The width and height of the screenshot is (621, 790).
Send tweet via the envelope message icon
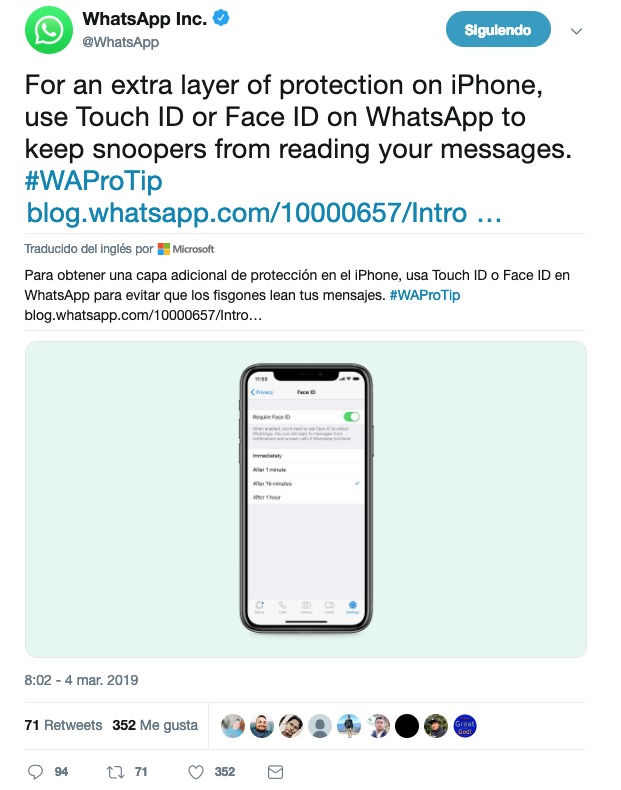(275, 771)
